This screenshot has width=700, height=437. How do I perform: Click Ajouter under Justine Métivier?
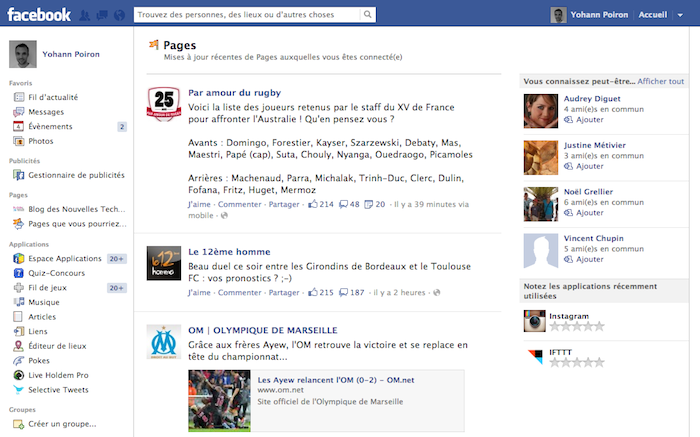pos(589,166)
